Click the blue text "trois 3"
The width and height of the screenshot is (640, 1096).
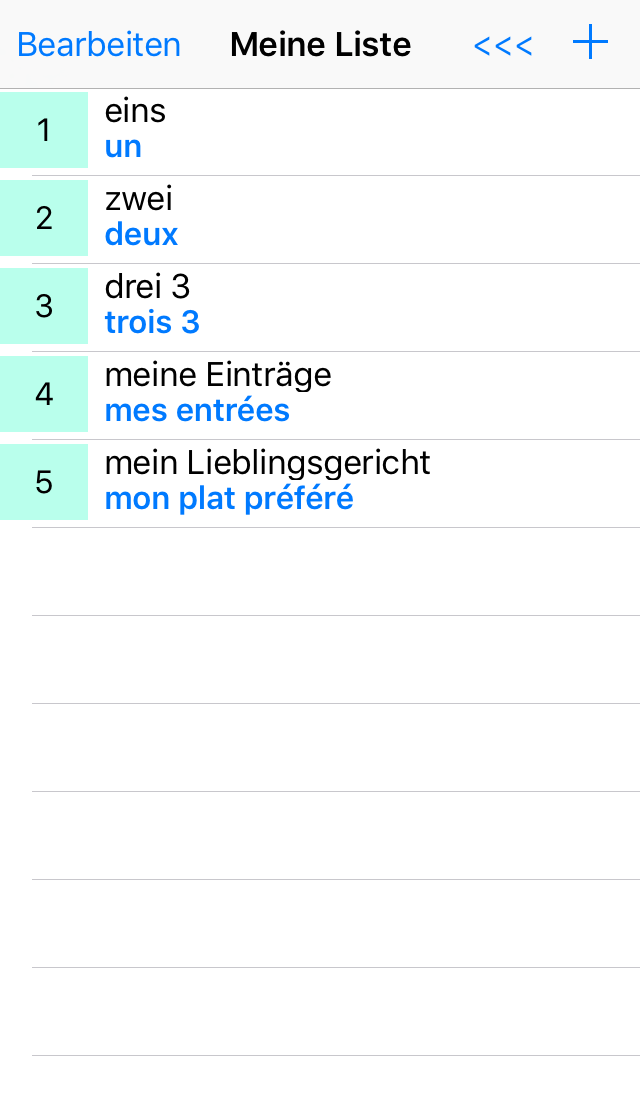click(152, 323)
